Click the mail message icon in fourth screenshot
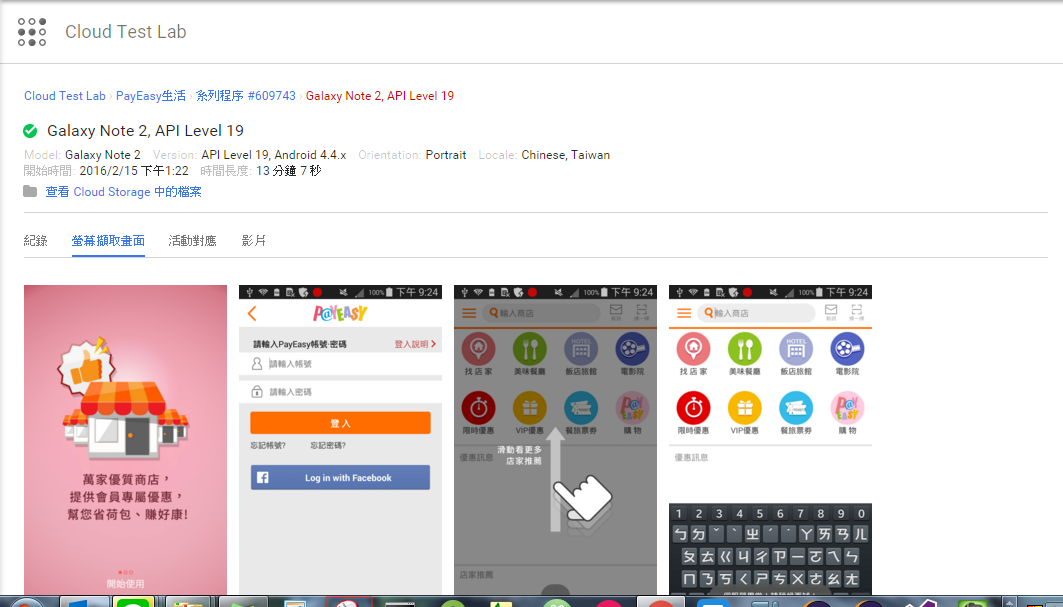 tap(831, 312)
